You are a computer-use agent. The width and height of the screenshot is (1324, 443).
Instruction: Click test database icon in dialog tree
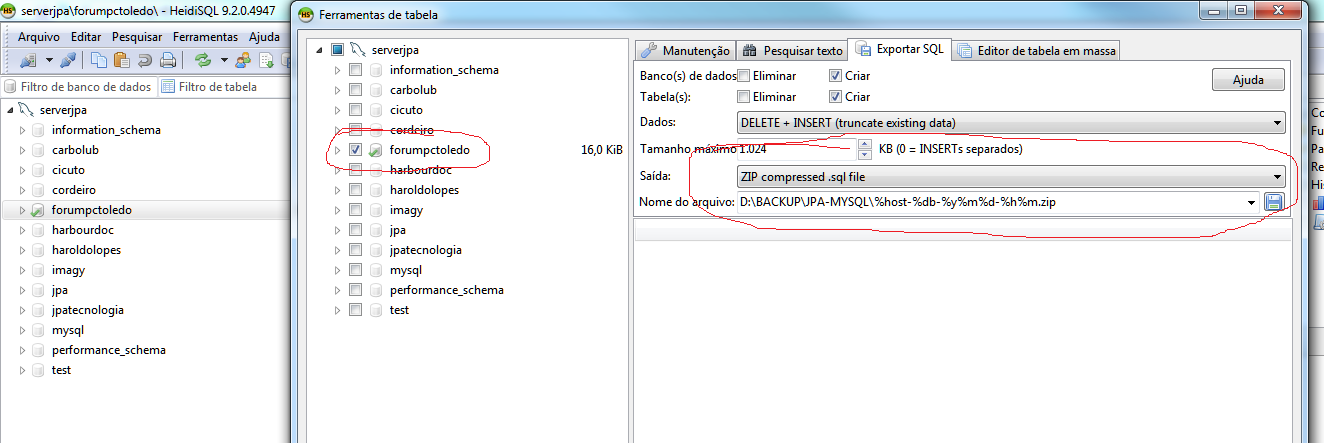(375, 310)
